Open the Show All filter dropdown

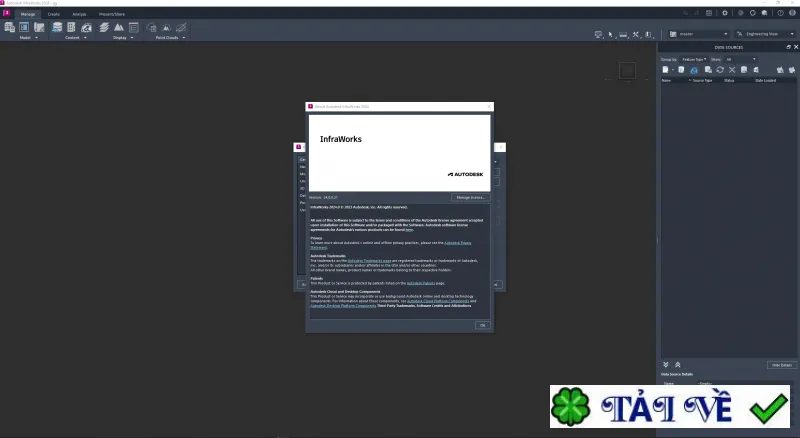click(x=741, y=59)
